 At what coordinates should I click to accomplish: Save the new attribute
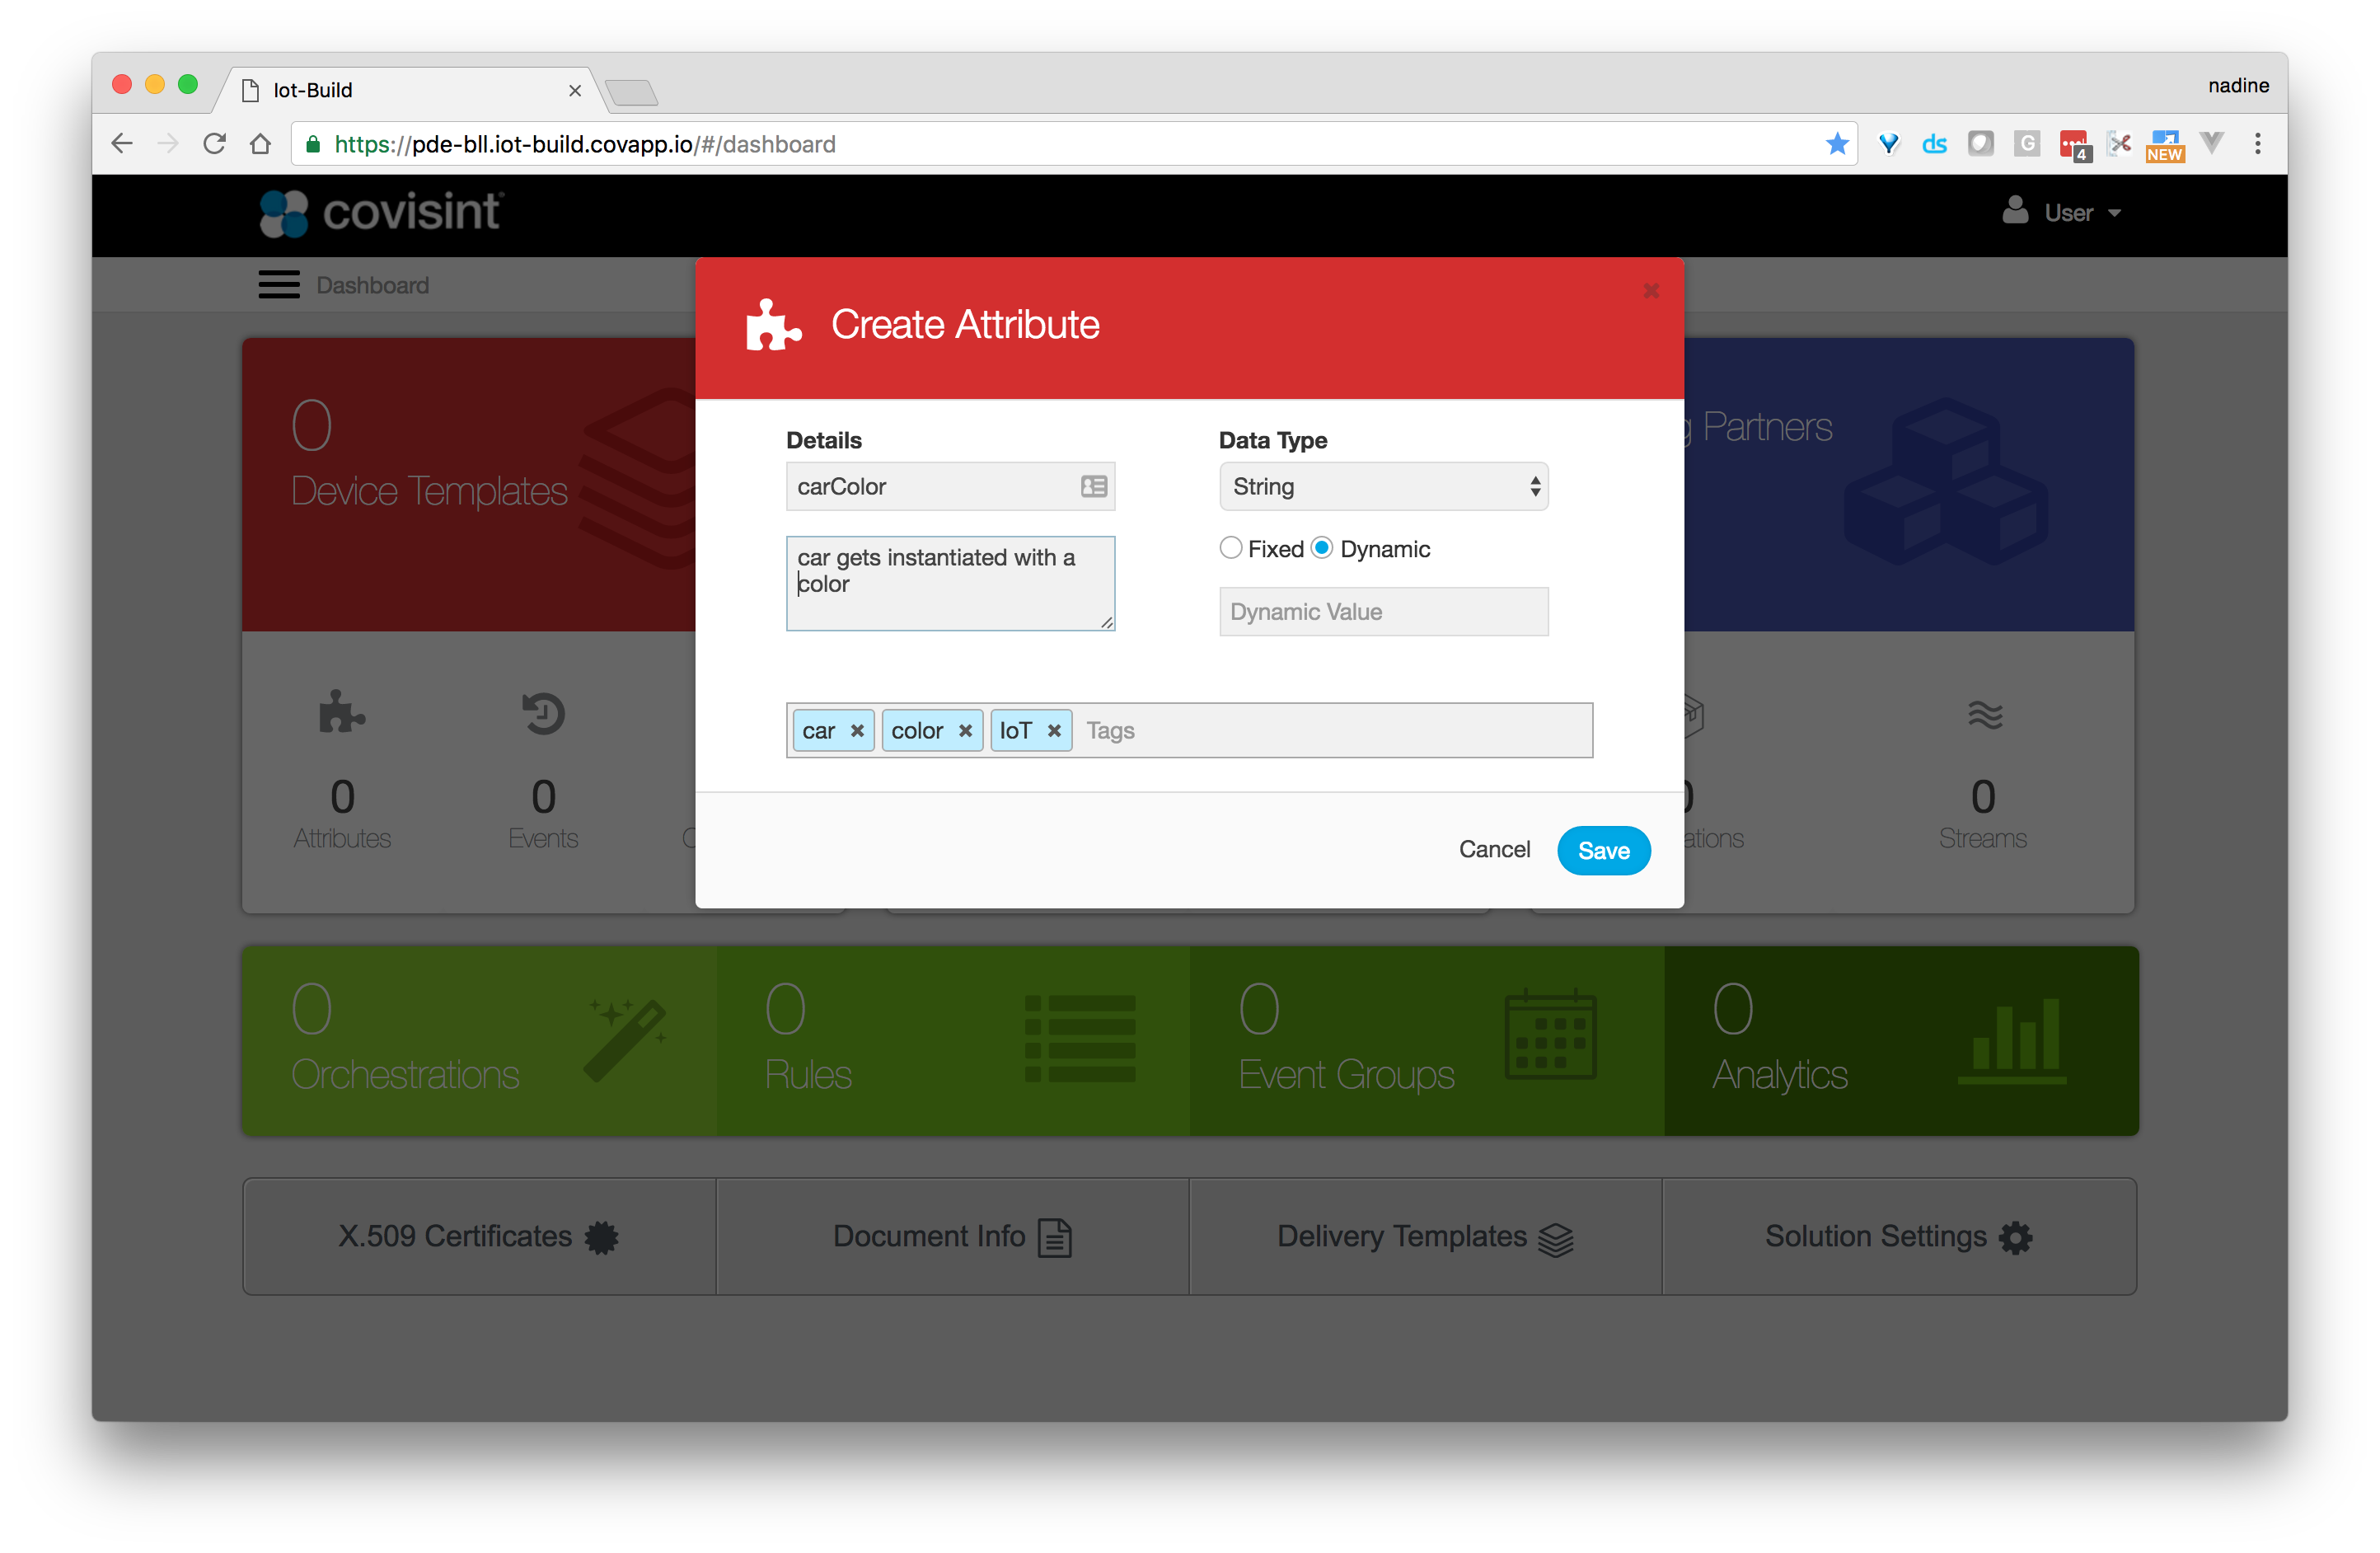[x=1603, y=851]
